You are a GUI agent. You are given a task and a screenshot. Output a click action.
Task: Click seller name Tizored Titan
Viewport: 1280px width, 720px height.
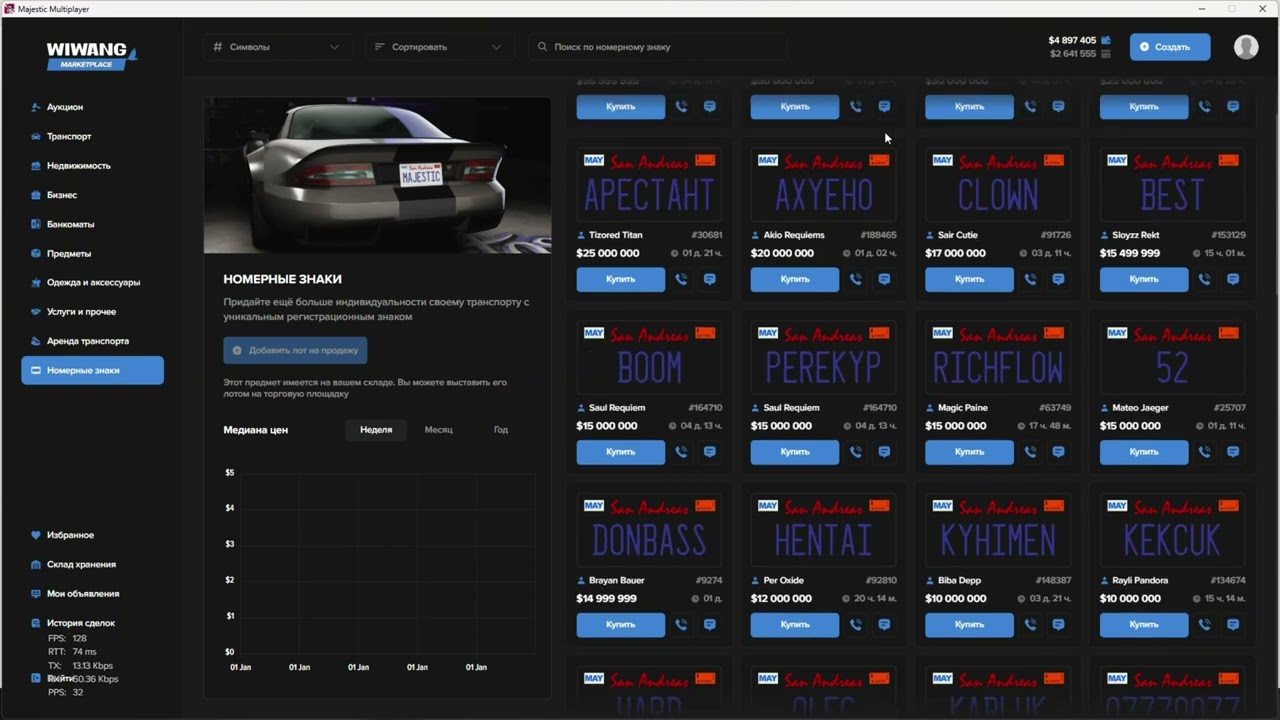pos(616,235)
